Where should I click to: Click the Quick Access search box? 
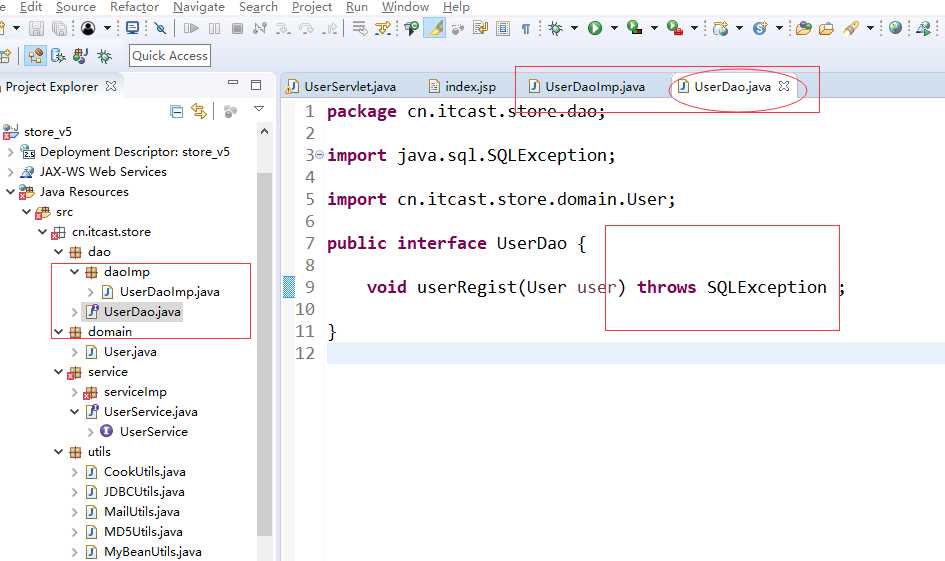pyautogui.click(x=170, y=56)
